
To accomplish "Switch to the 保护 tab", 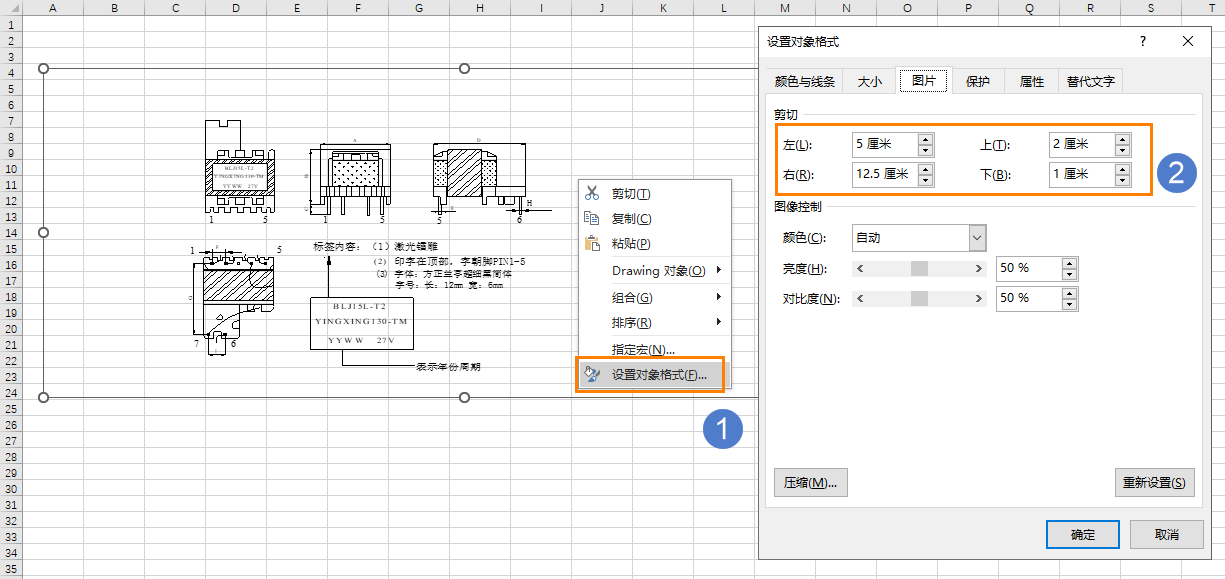I will [977, 82].
